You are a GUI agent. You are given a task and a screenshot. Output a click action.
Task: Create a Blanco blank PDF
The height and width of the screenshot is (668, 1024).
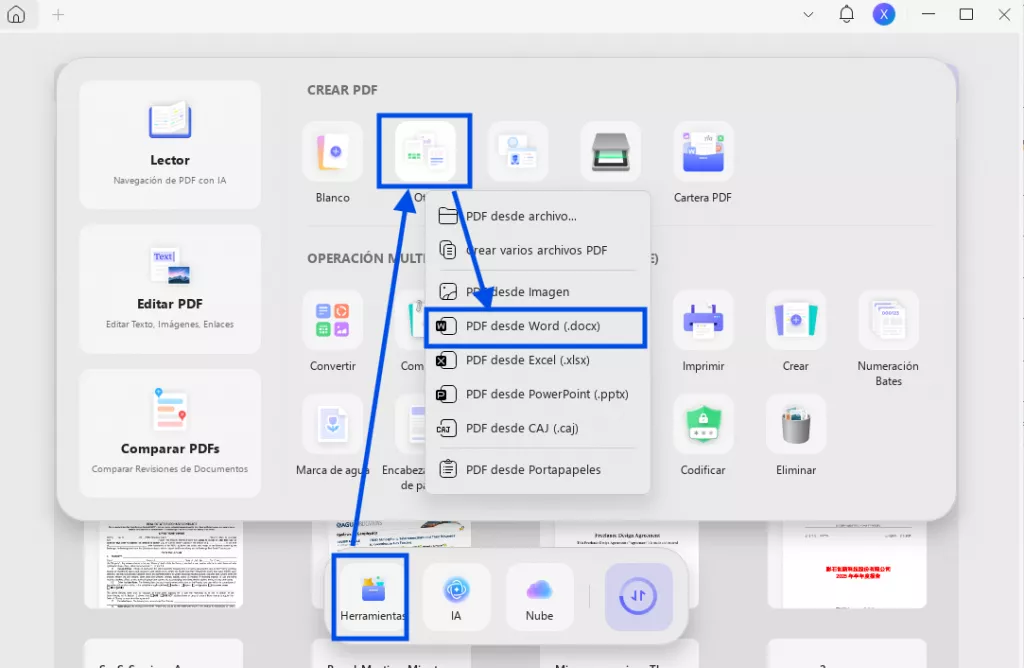332,151
